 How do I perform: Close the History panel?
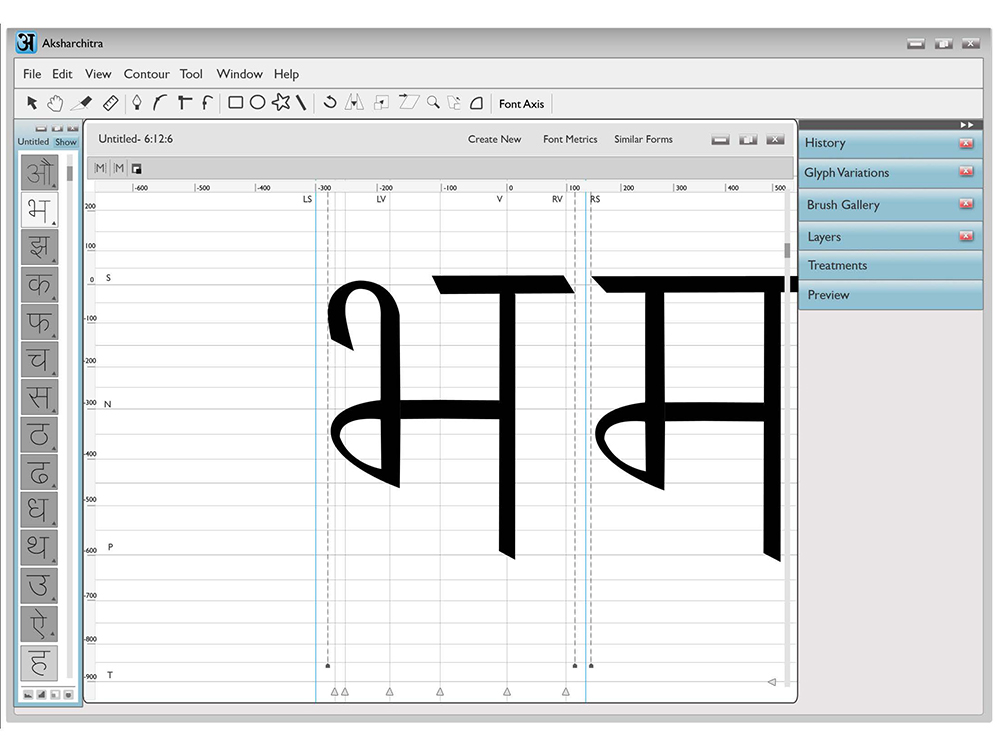point(966,143)
